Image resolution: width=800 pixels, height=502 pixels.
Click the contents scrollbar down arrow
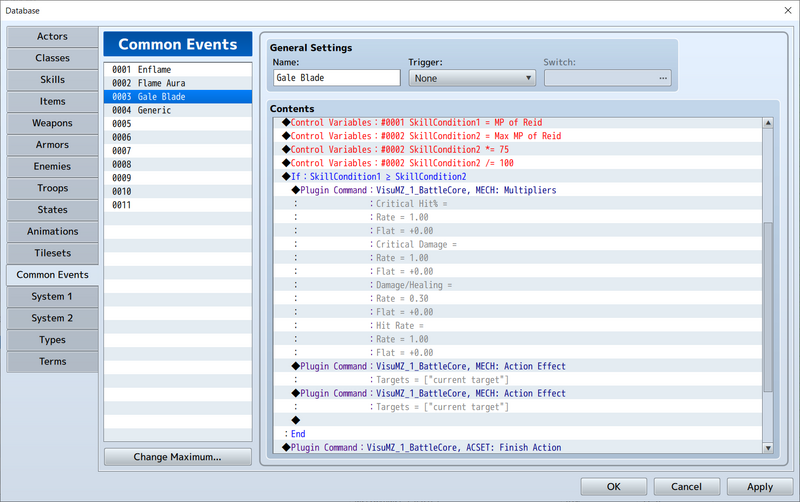(x=768, y=446)
